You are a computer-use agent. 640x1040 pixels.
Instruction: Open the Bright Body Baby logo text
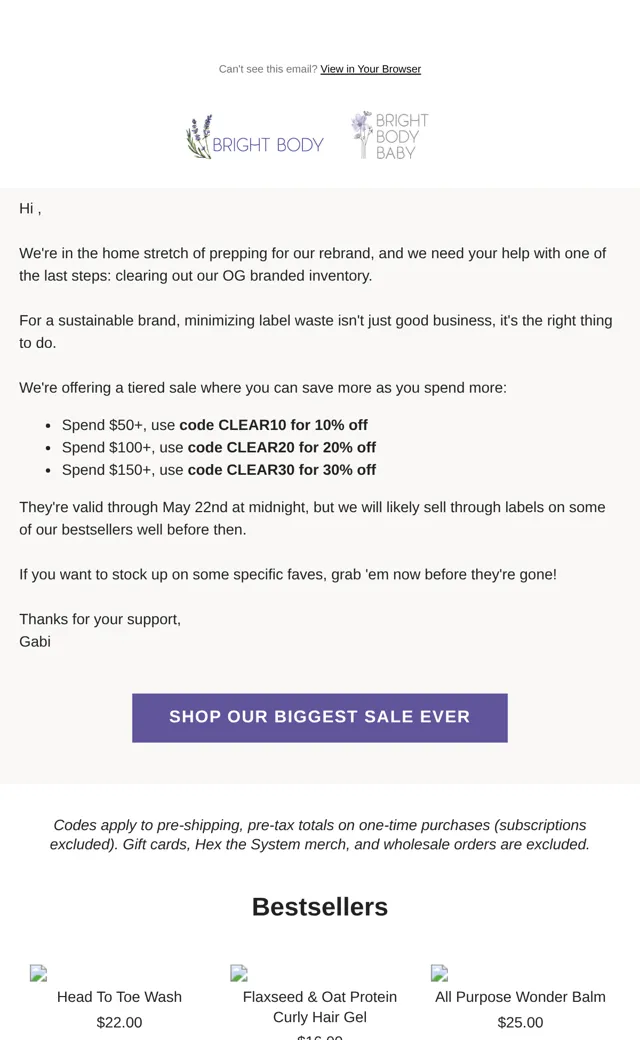coord(402,136)
